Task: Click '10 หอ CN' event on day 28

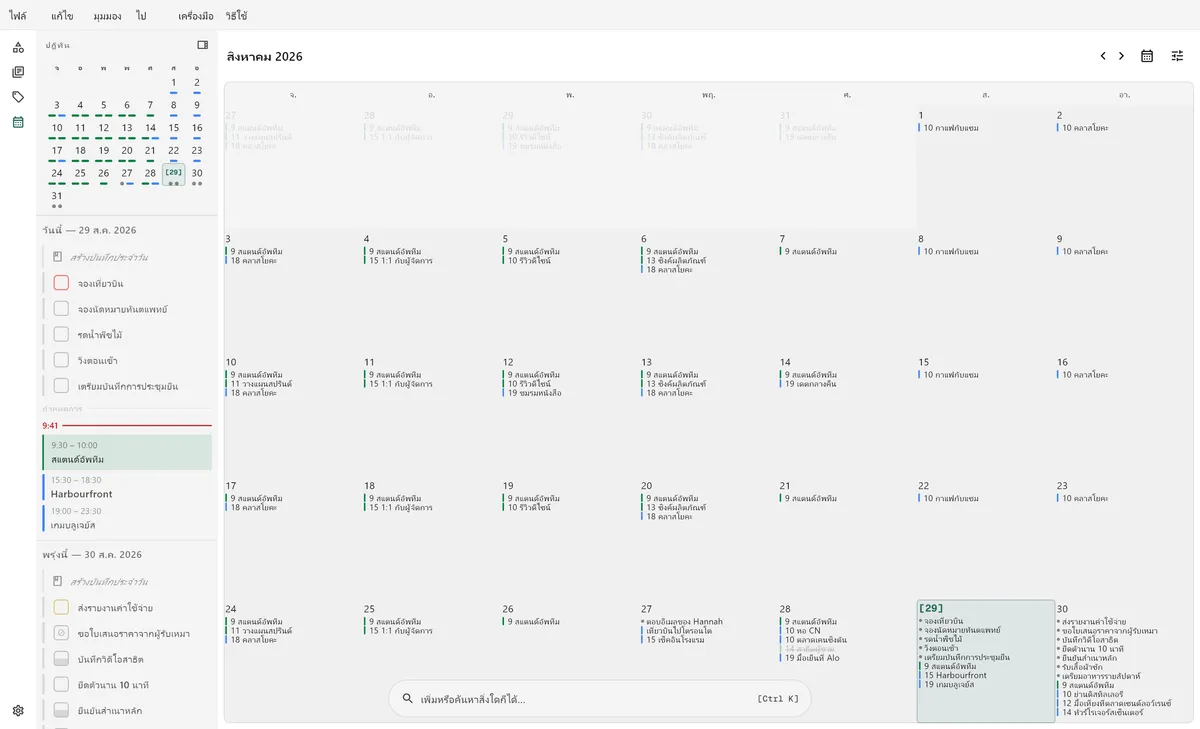Action: (x=803, y=631)
